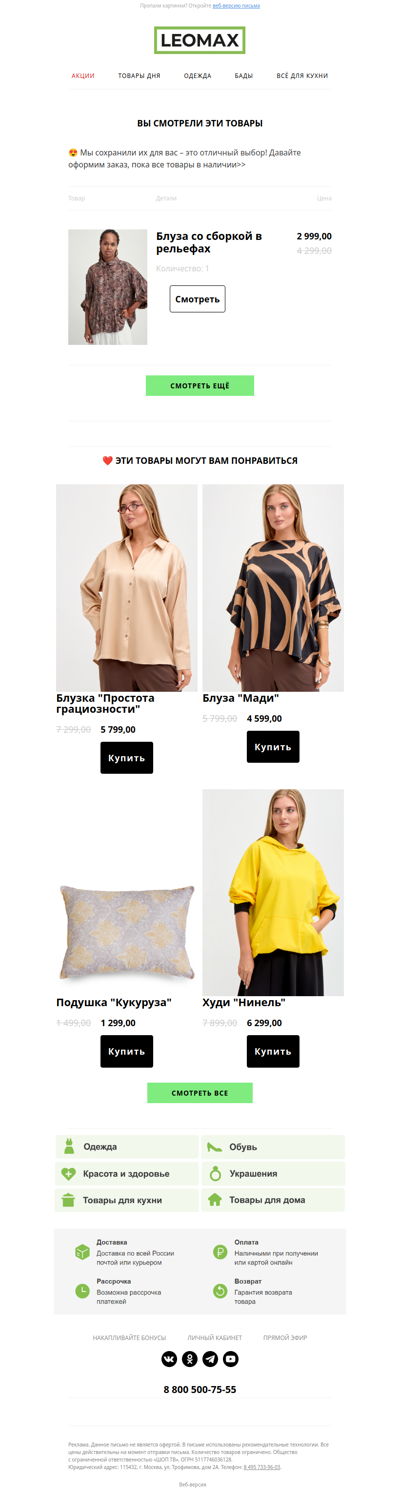Click the ring icon beside Украшения

(215, 1173)
